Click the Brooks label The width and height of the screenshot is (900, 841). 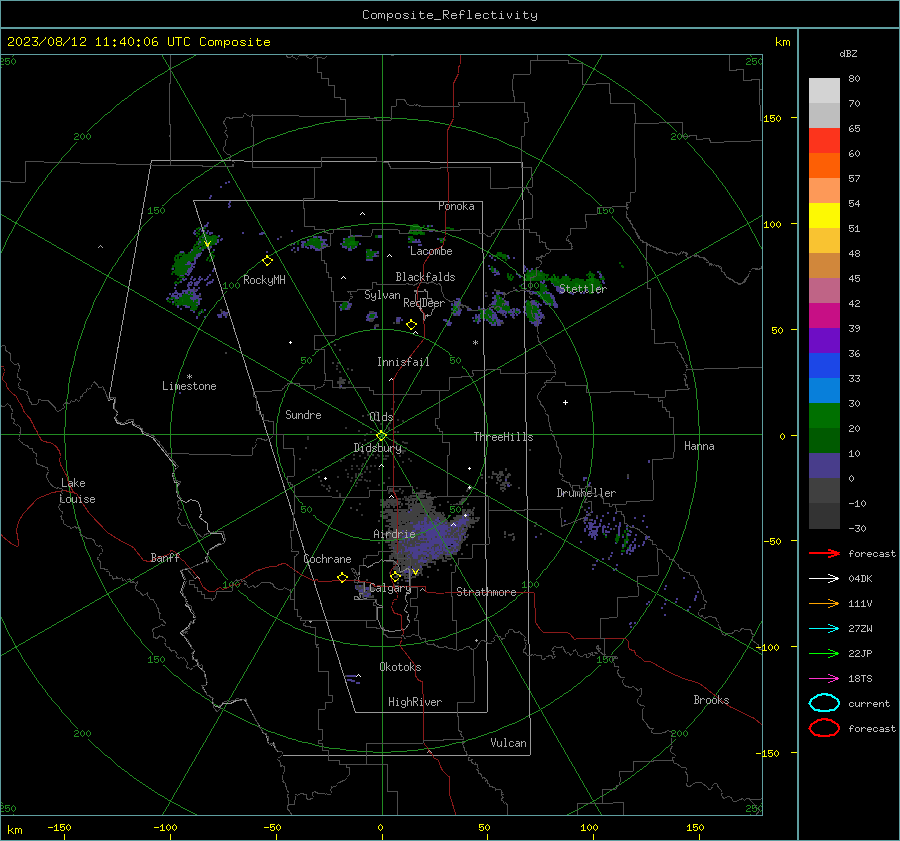[711, 700]
